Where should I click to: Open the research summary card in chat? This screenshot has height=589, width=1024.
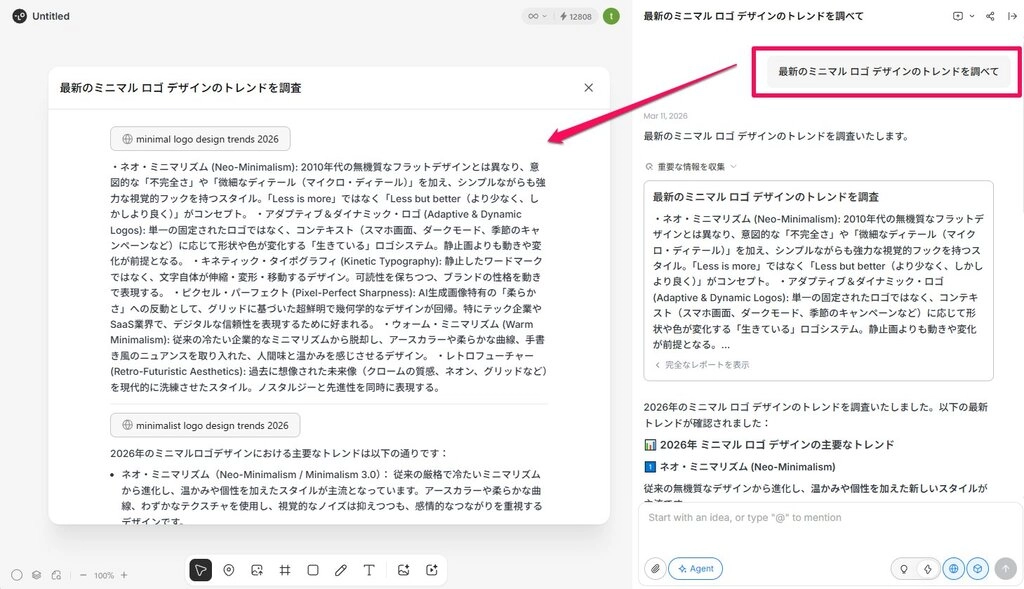[818, 281]
